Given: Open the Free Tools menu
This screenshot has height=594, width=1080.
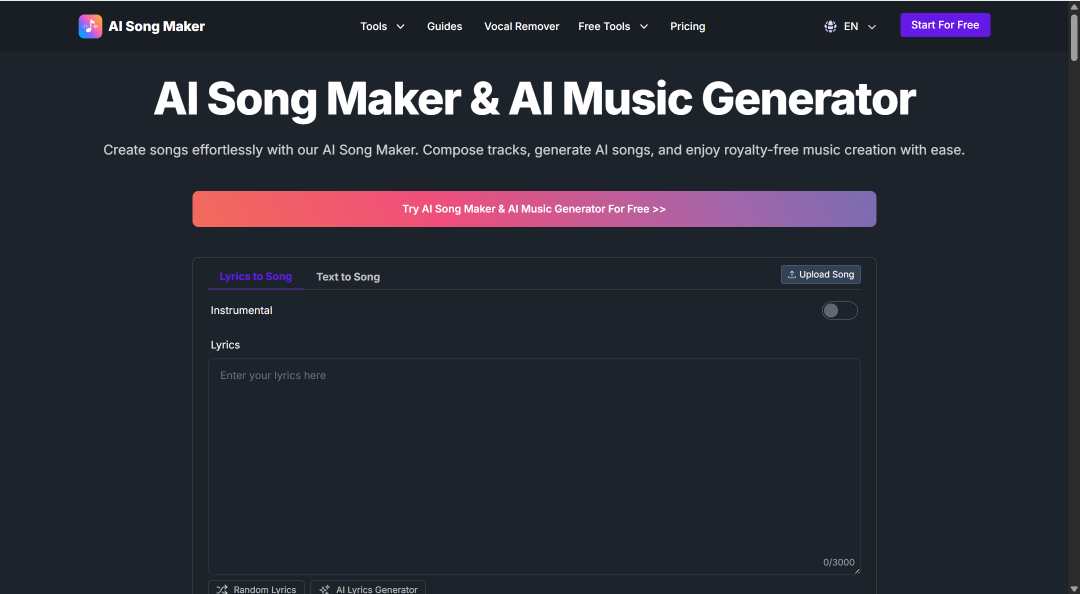Looking at the screenshot, I should tap(613, 26).
